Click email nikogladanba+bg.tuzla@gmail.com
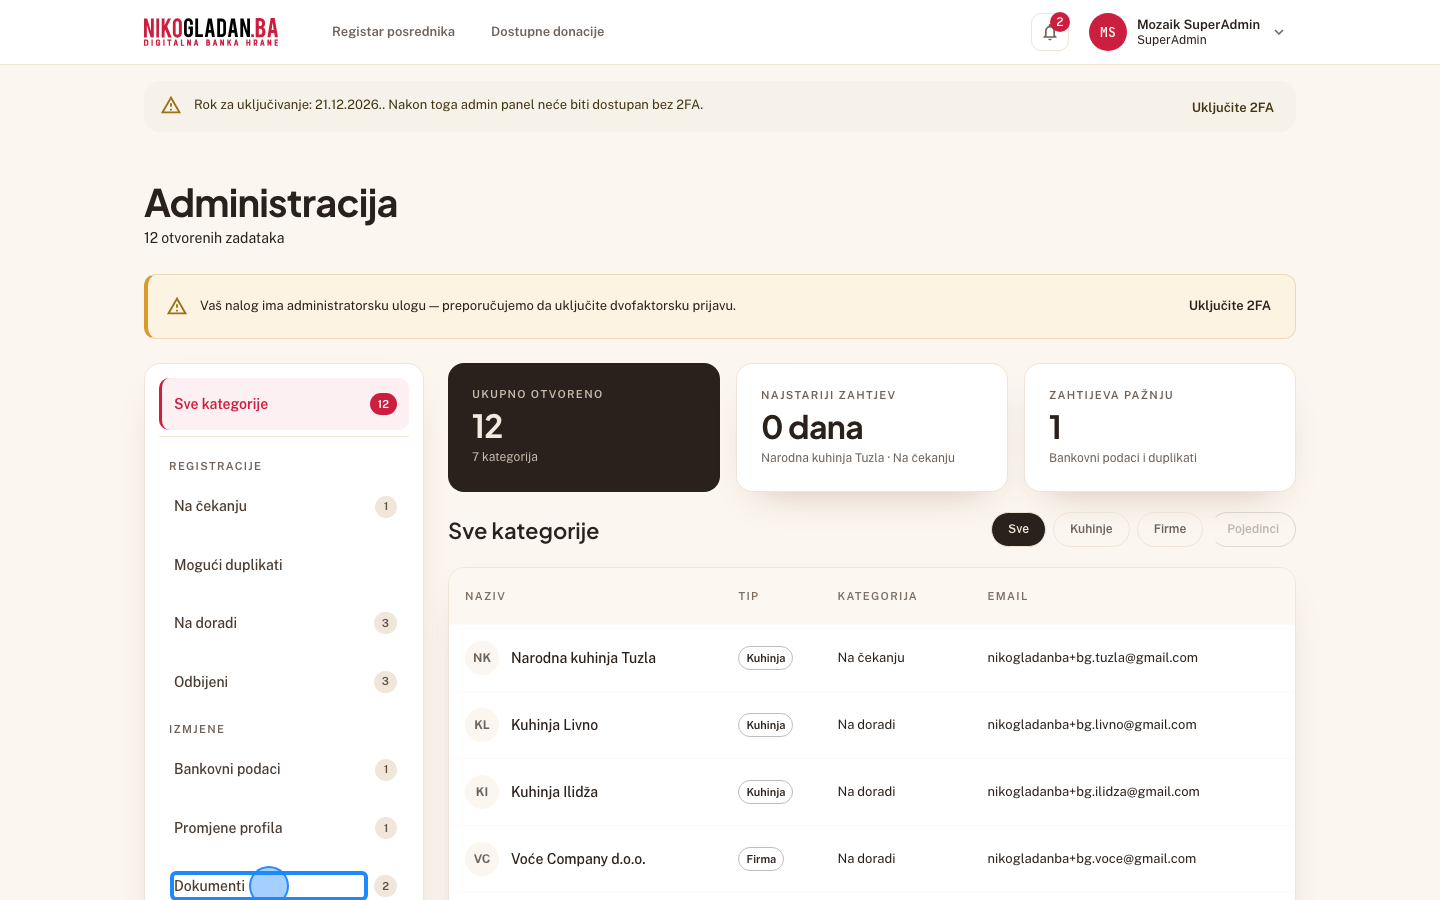The image size is (1440, 900). click(1092, 658)
